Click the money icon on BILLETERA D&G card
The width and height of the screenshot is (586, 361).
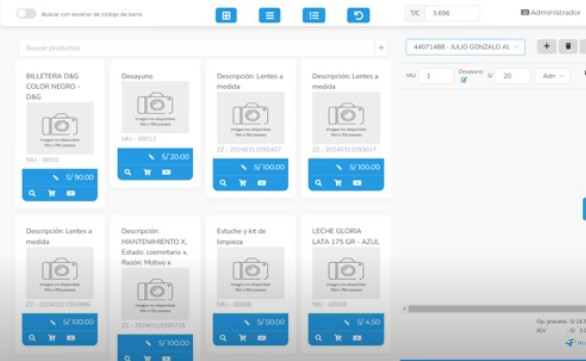click(x=71, y=193)
